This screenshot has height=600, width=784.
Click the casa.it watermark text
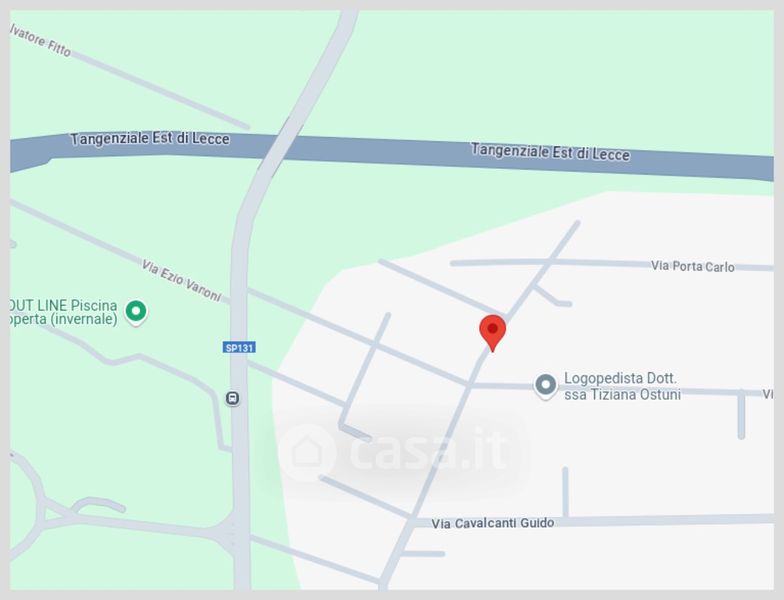click(428, 449)
